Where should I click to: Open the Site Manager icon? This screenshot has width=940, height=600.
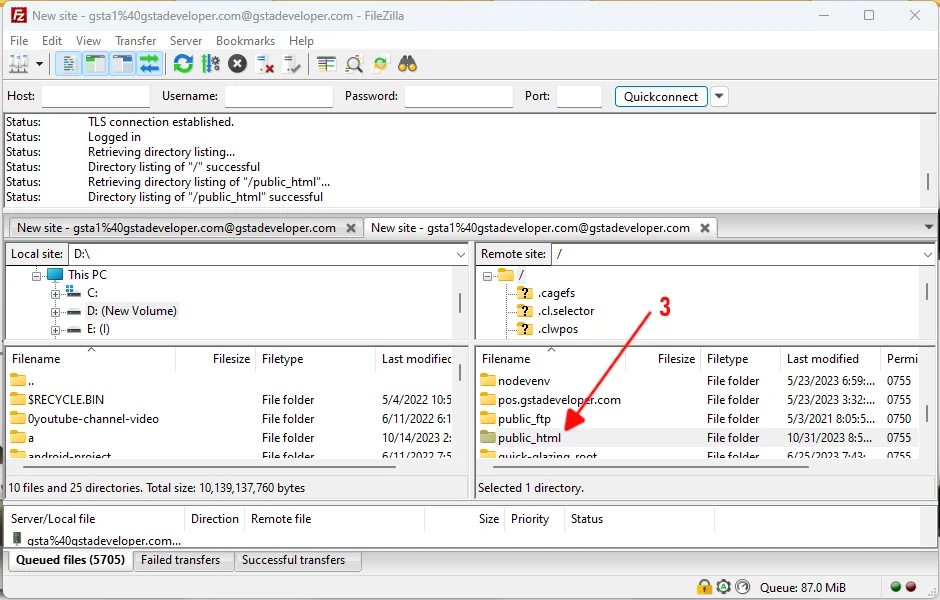pyautogui.click(x=19, y=64)
